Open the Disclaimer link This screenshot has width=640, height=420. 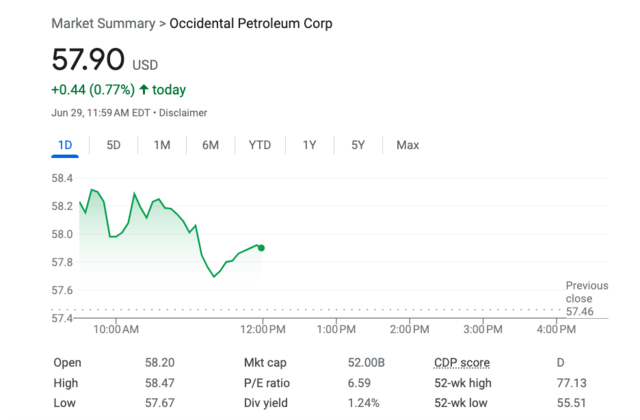(183, 113)
